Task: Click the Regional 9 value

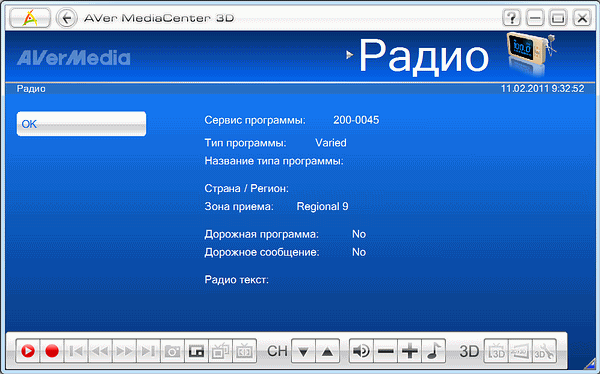Action: [322, 207]
